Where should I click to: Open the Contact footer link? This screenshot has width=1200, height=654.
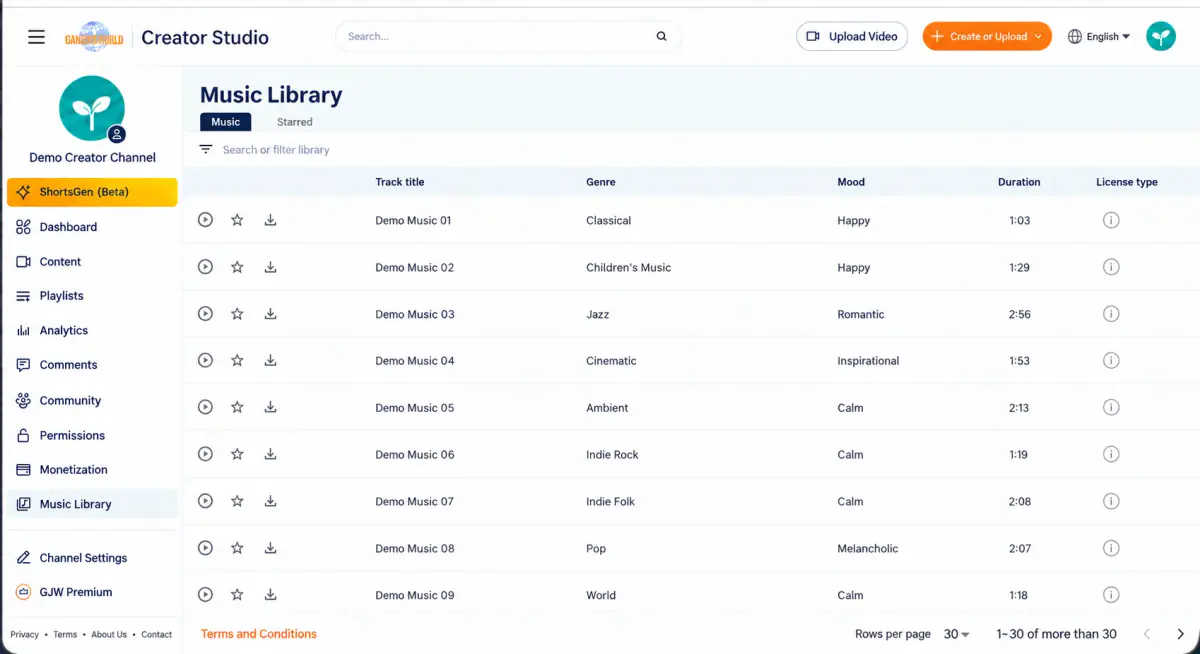[156, 635]
